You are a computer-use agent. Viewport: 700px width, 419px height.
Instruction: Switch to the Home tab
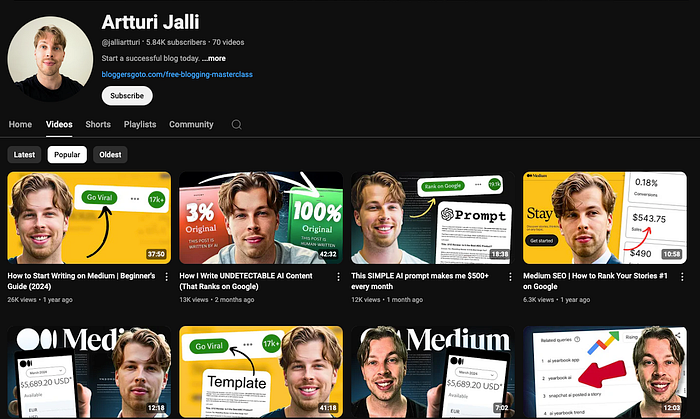(x=20, y=124)
